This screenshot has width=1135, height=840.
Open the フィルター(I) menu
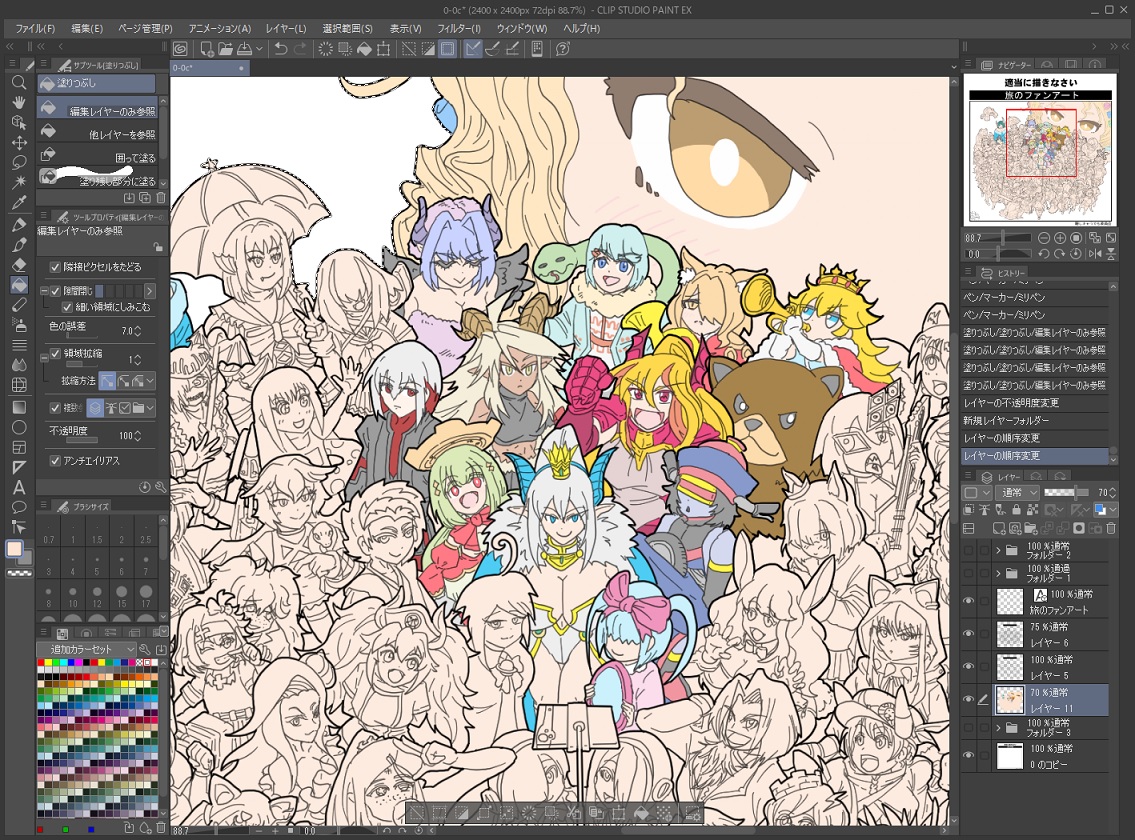459,28
